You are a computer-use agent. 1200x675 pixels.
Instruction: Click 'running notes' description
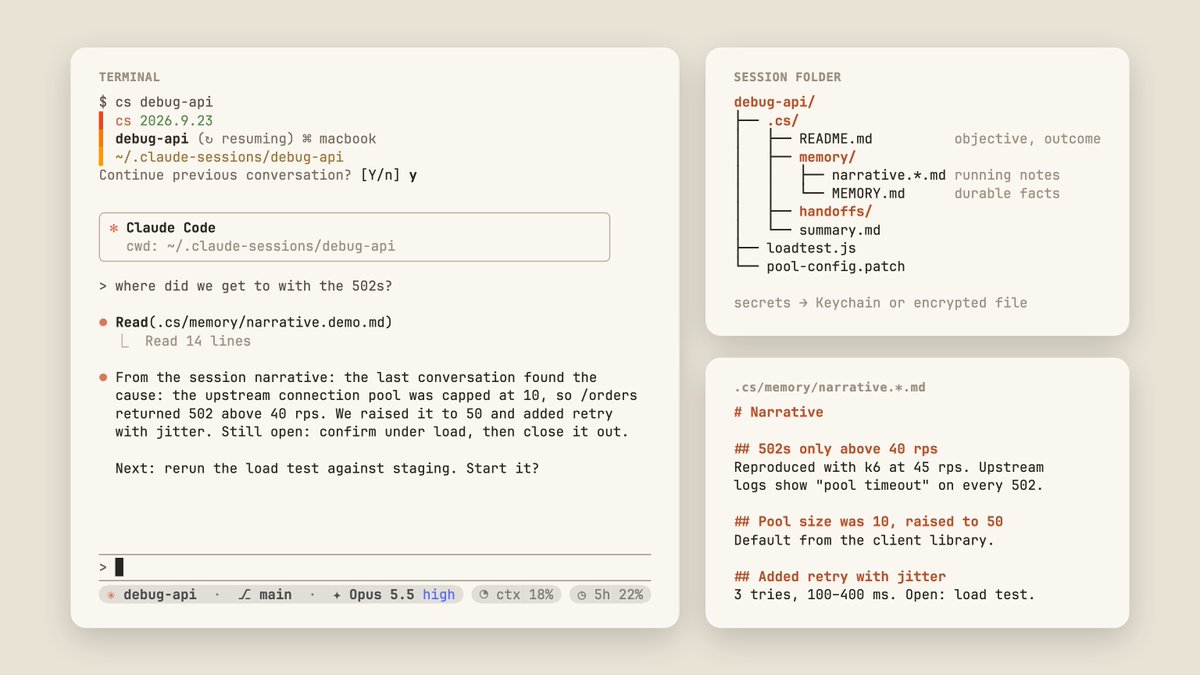(1007, 175)
